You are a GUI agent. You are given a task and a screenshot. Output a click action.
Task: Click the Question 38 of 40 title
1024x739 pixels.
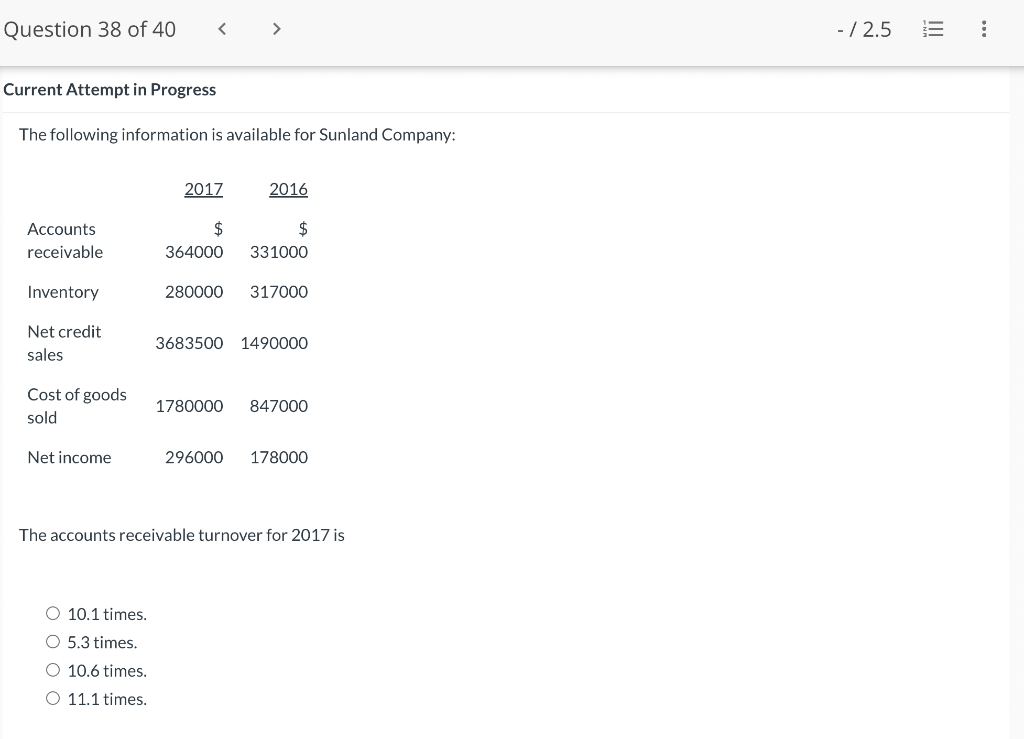coord(89,29)
